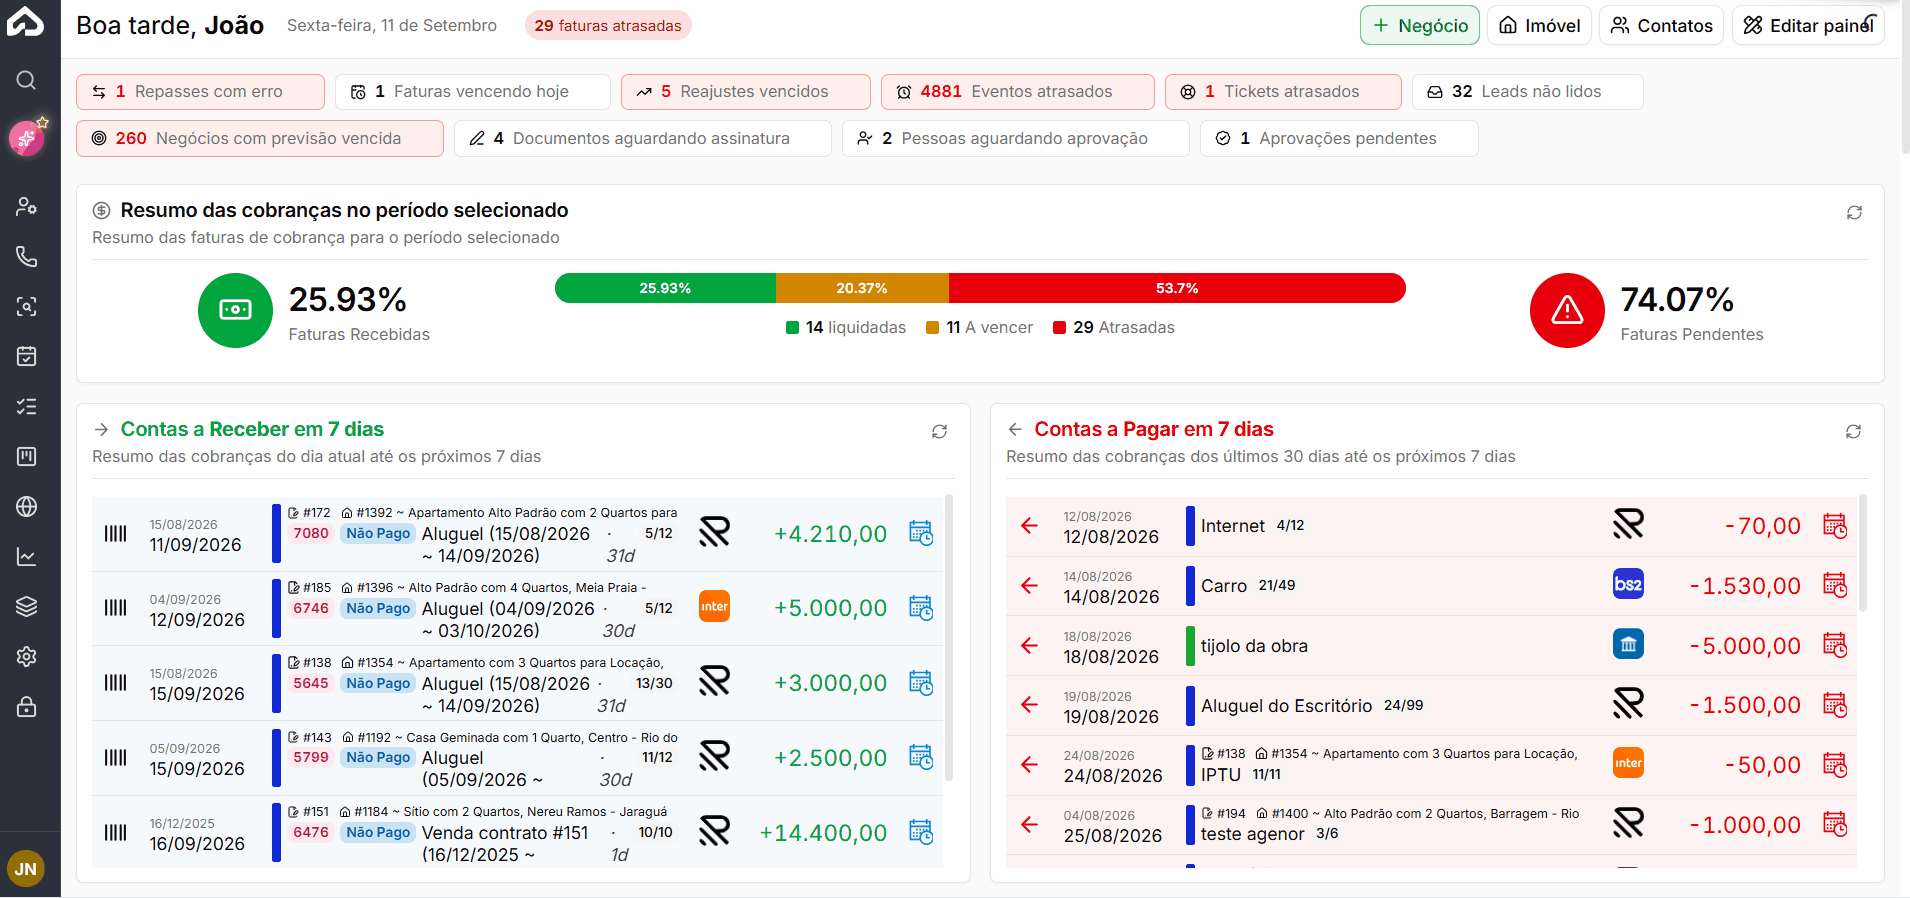The image size is (1910, 898).
Task: Click the calendar icon for the +4.210,00 invoice
Action: tap(921, 533)
